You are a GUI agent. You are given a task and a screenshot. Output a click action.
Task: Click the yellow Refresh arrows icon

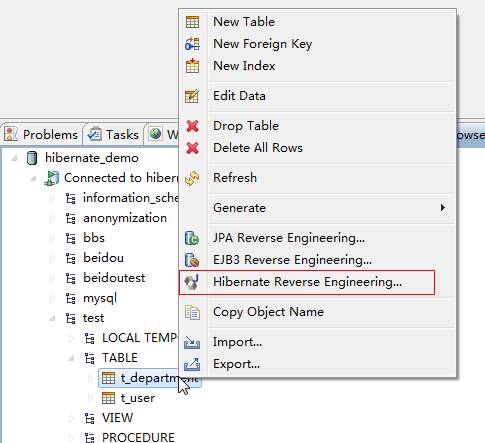(x=192, y=178)
